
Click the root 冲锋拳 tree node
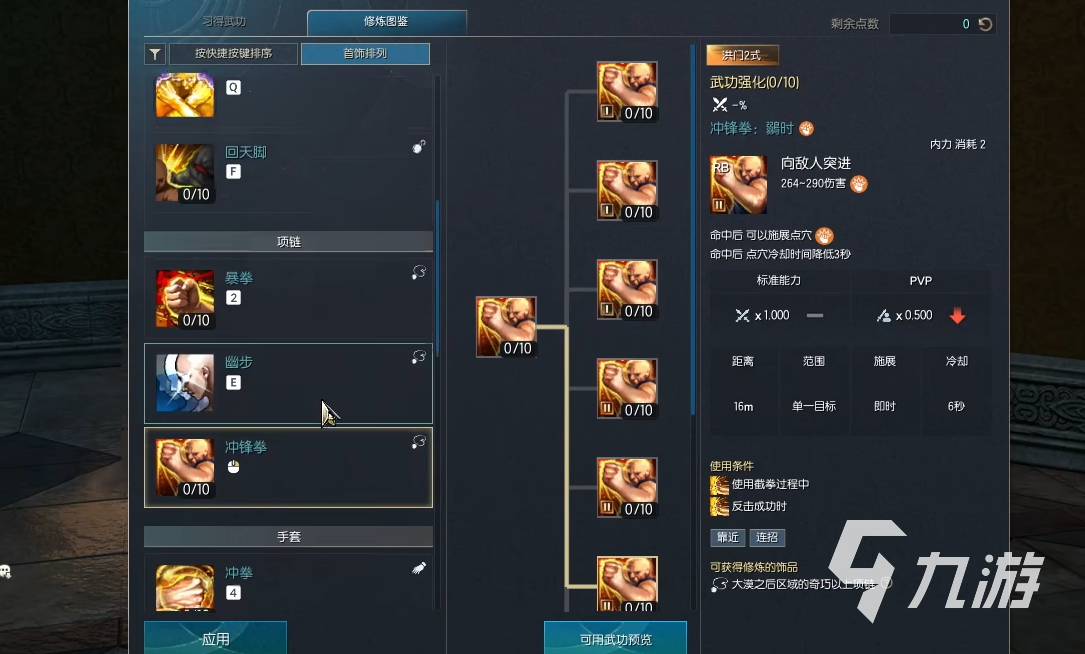pyautogui.click(x=506, y=327)
